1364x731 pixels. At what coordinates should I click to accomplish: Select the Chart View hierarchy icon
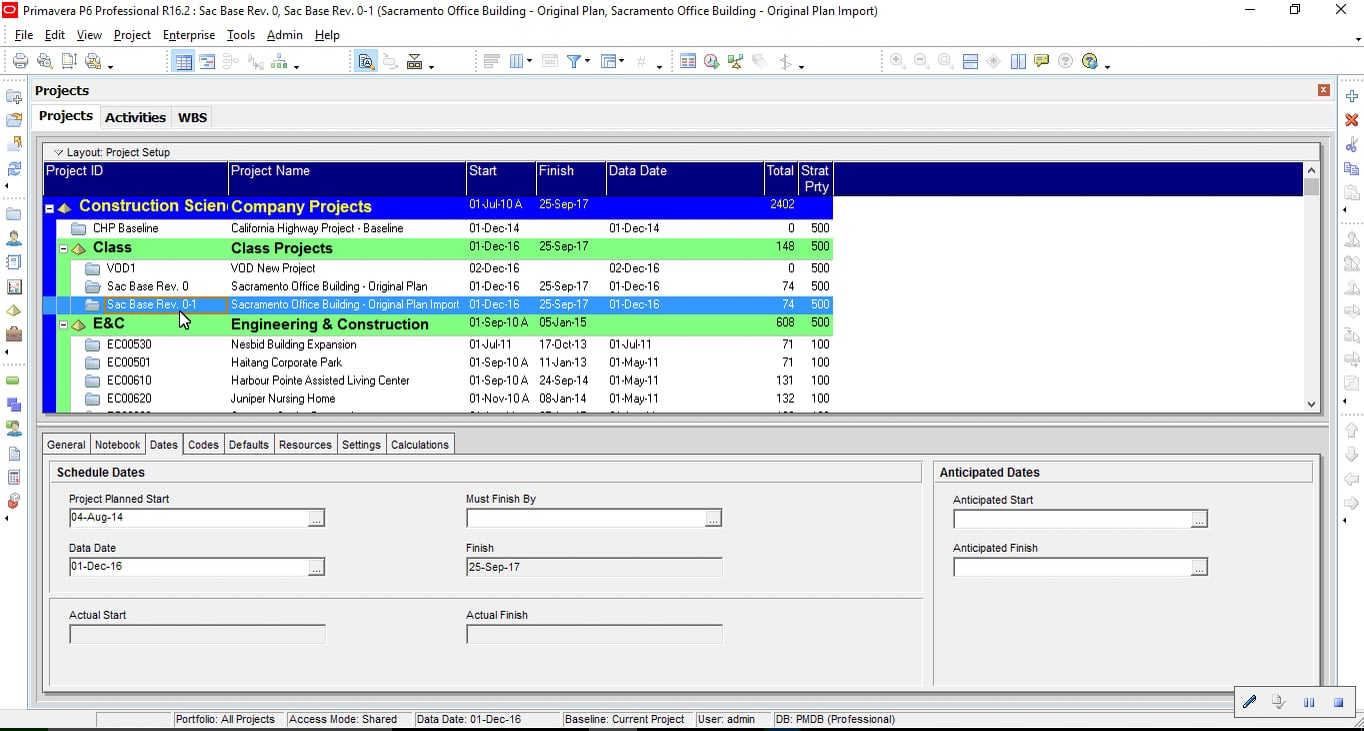(279, 61)
